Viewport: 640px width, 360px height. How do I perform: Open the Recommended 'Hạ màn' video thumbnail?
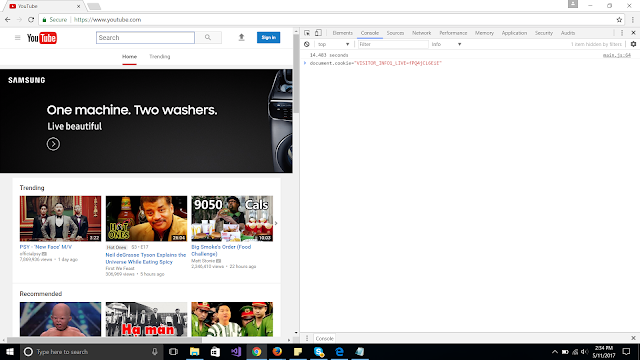pos(146,319)
